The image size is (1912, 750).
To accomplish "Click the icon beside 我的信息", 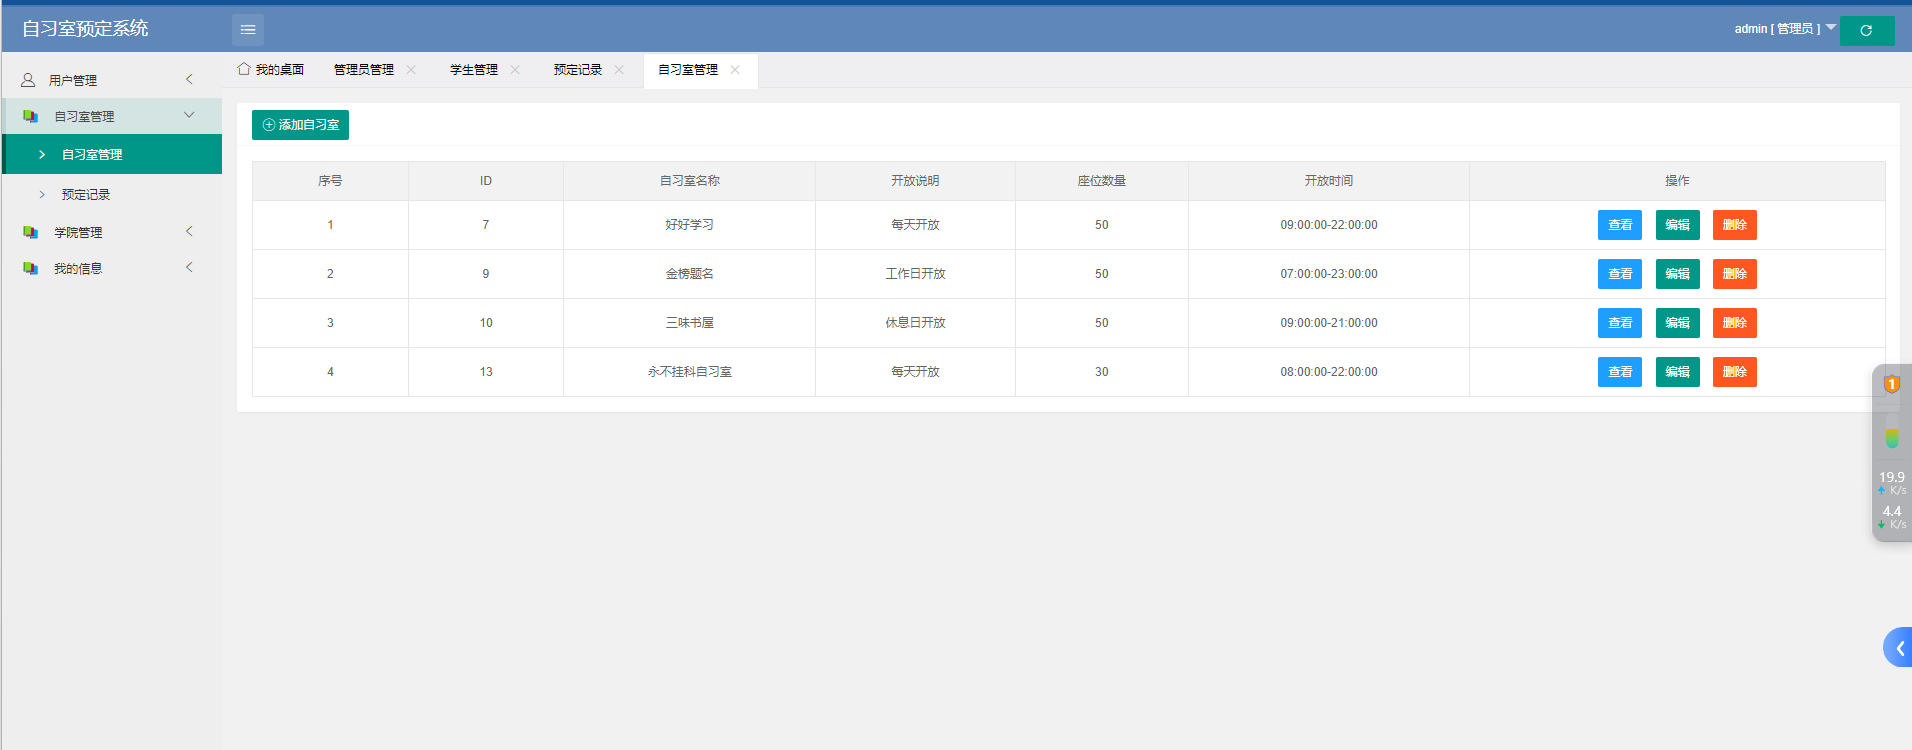I will point(30,268).
